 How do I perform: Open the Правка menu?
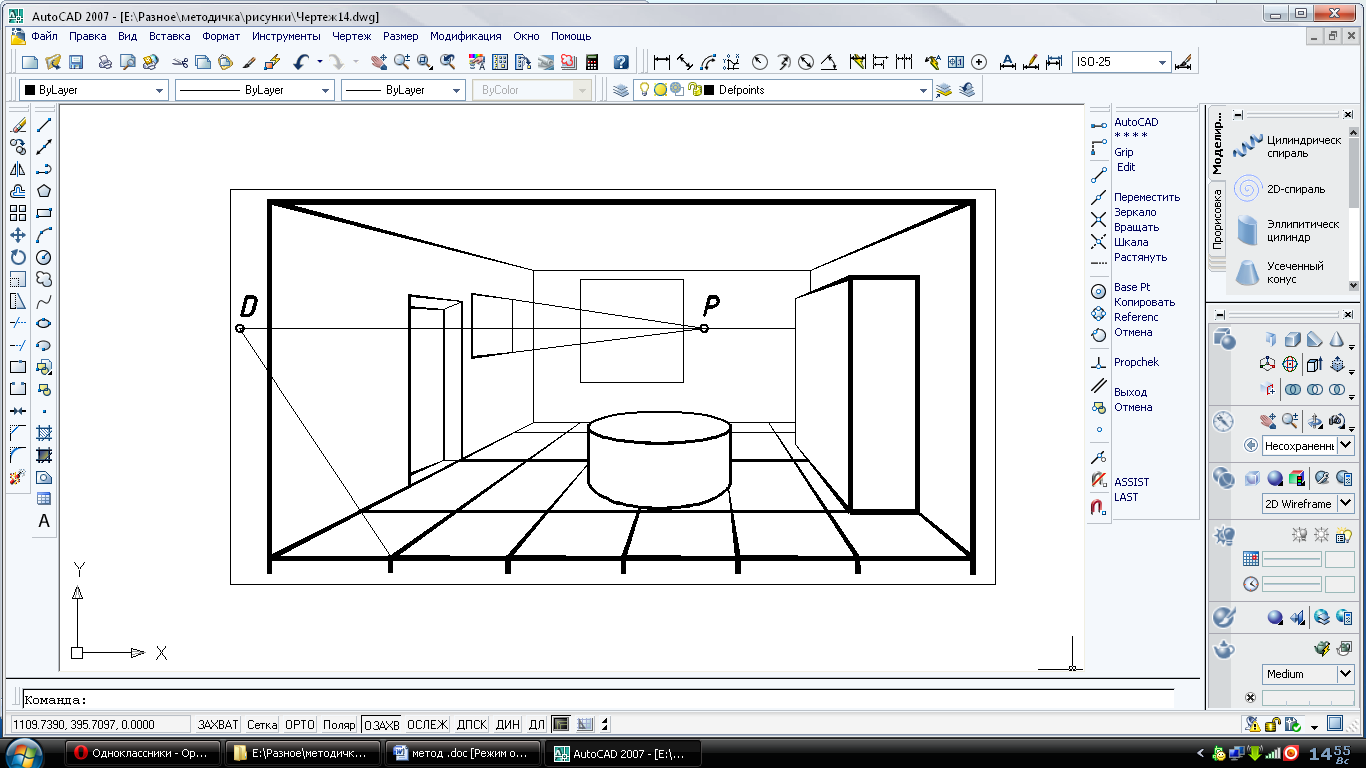(88, 36)
